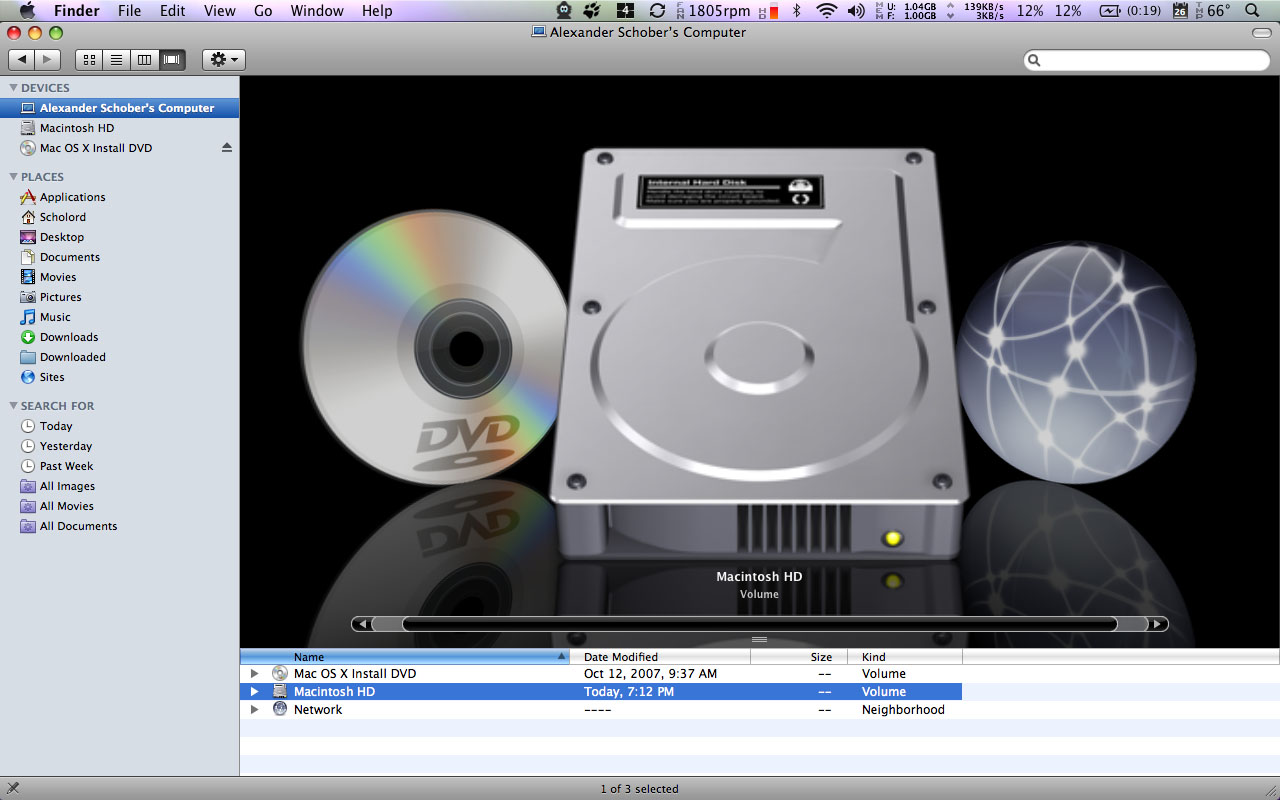Select Mac OS X Install DVD sidebar item
Image resolution: width=1280 pixels, height=800 pixels.
coord(119,148)
